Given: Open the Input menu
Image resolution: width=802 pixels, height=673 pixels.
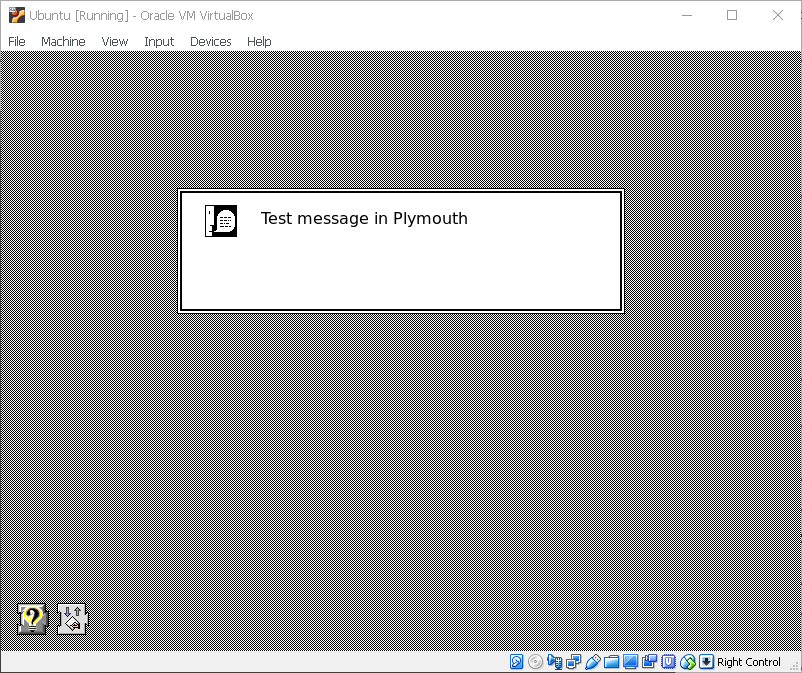Looking at the screenshot, I should (158, 41).
